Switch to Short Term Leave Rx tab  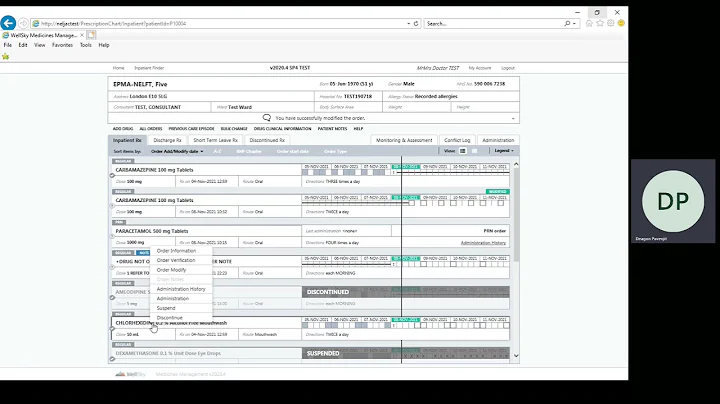point(215,140)
